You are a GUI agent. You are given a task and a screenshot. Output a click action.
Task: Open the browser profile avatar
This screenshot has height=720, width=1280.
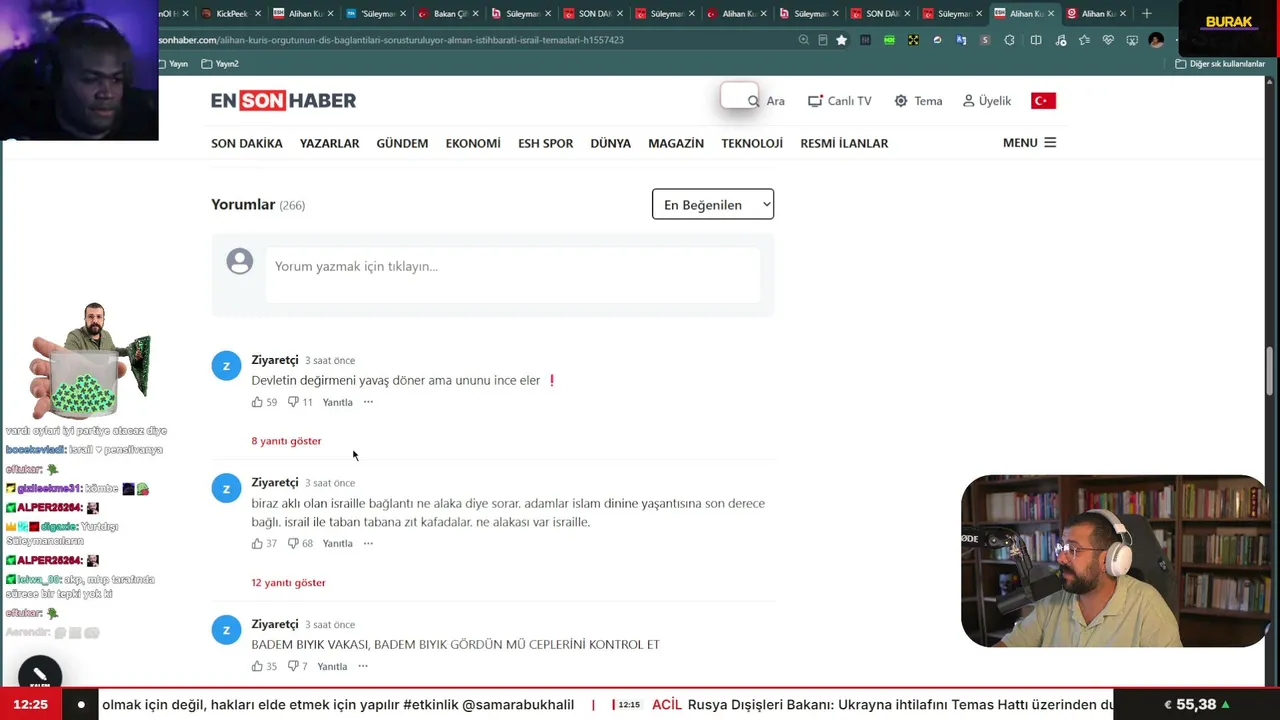point(1156,40)
